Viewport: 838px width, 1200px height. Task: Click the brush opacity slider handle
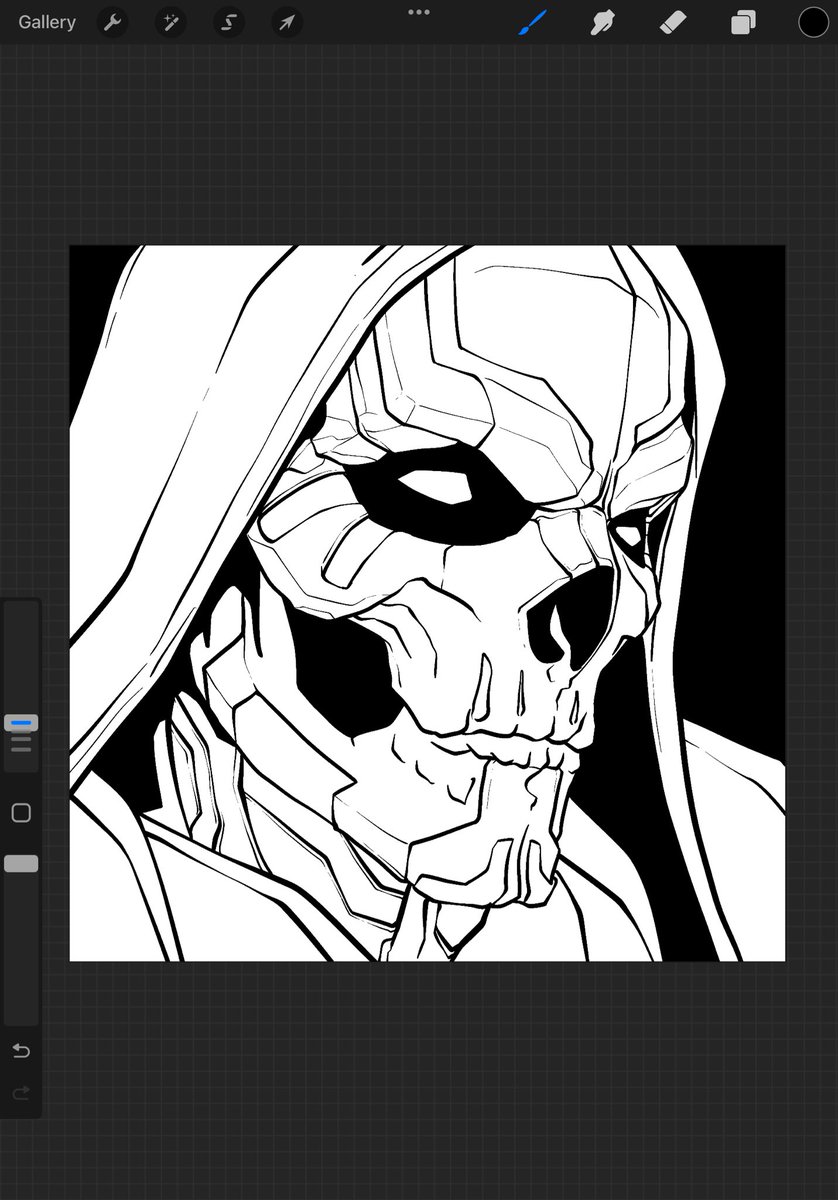pos(21,863)
